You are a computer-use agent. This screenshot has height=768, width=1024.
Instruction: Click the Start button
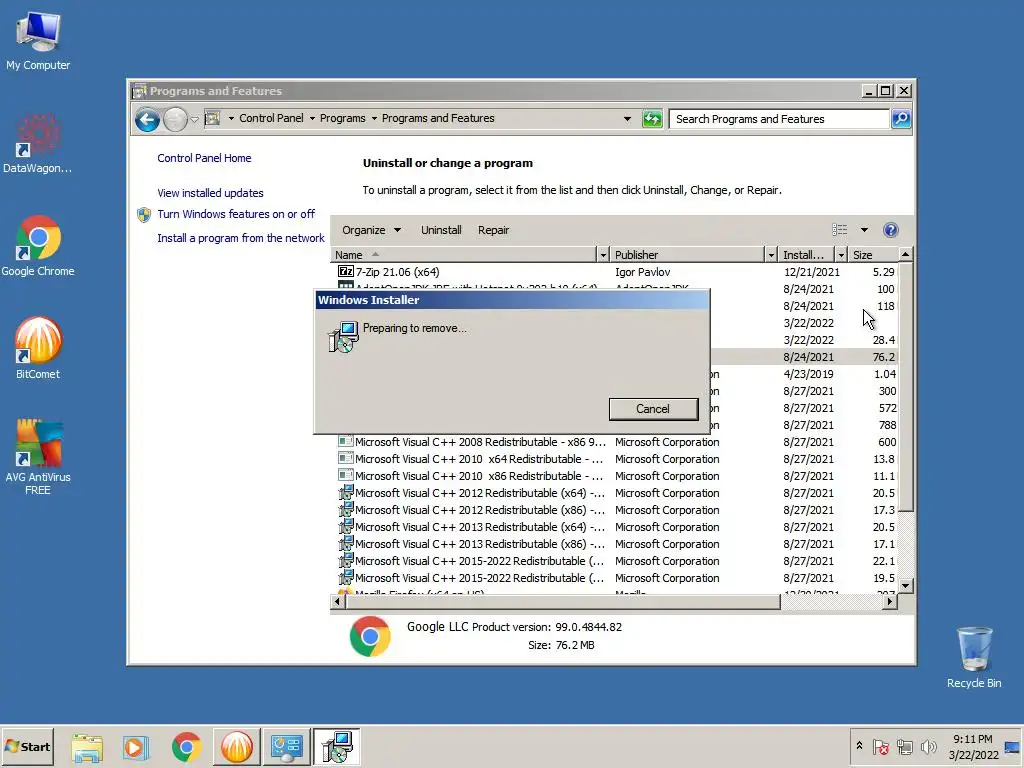[27, 746]
